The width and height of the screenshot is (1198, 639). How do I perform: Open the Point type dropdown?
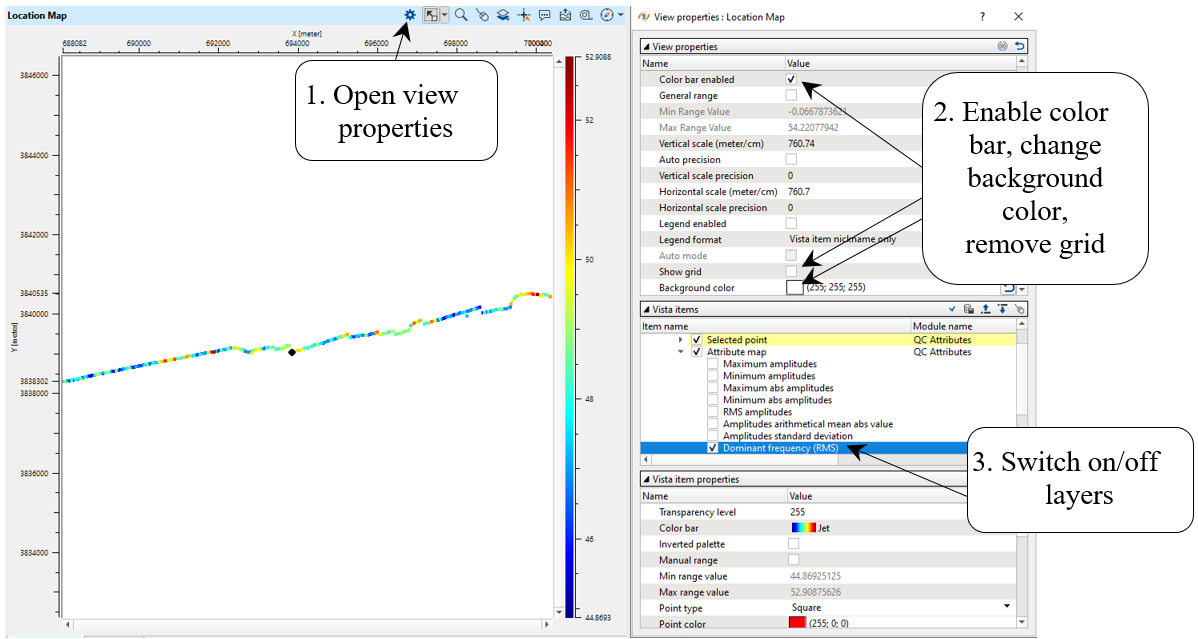[1006, 607]
